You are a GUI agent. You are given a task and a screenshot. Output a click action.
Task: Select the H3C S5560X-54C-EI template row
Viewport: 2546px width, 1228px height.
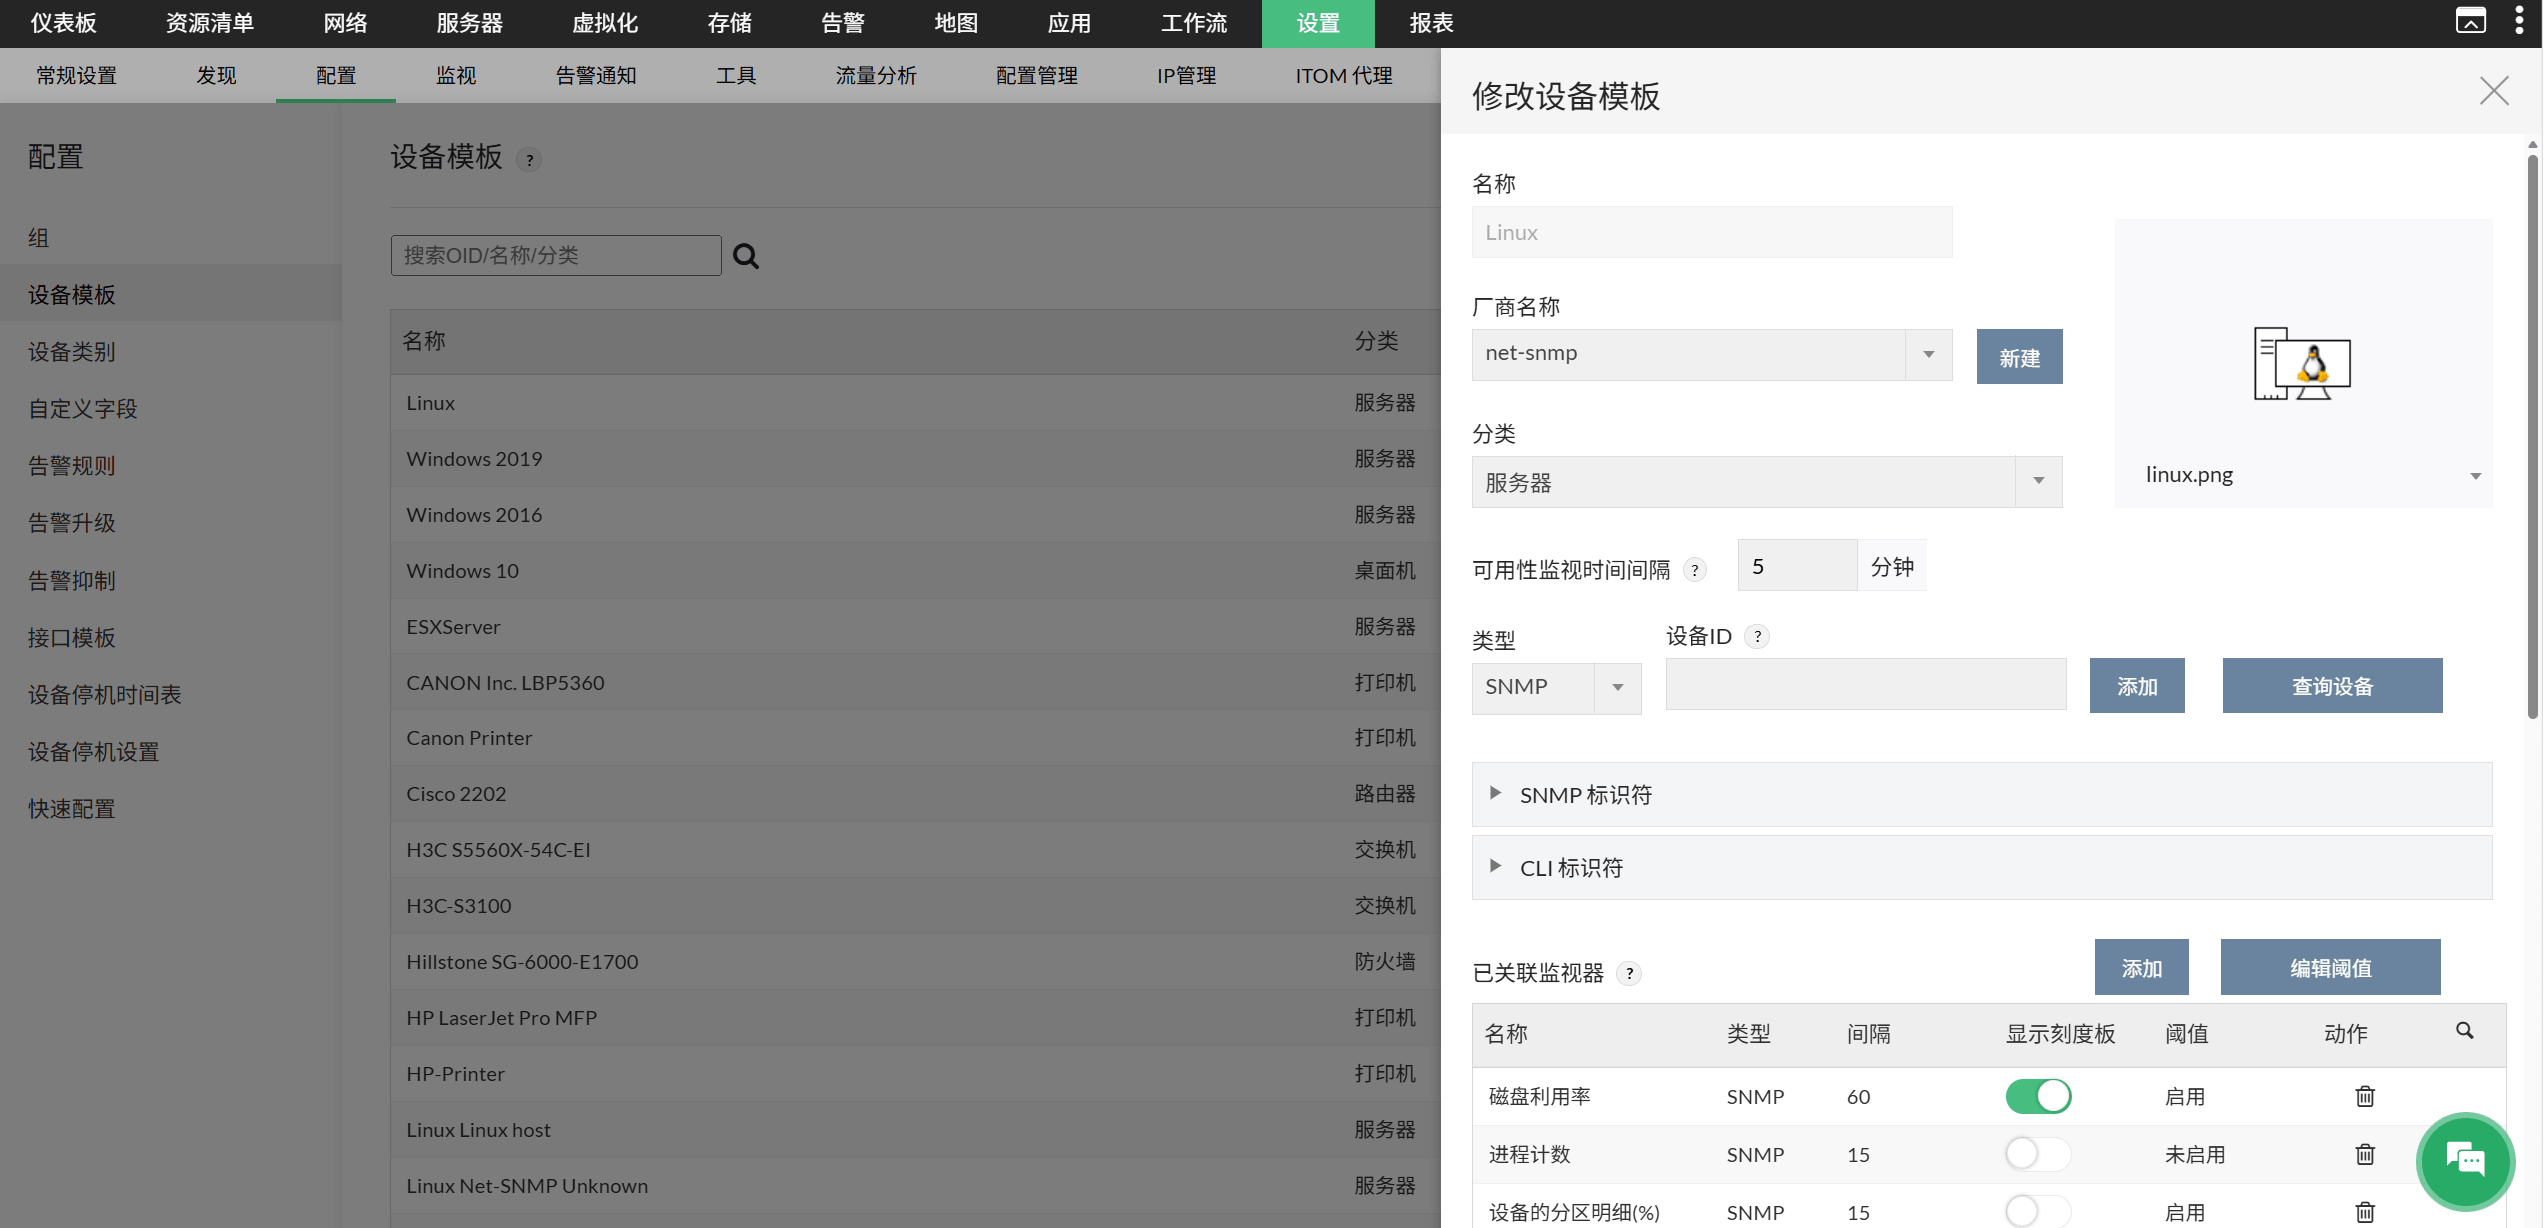click(x=915, y=850)
